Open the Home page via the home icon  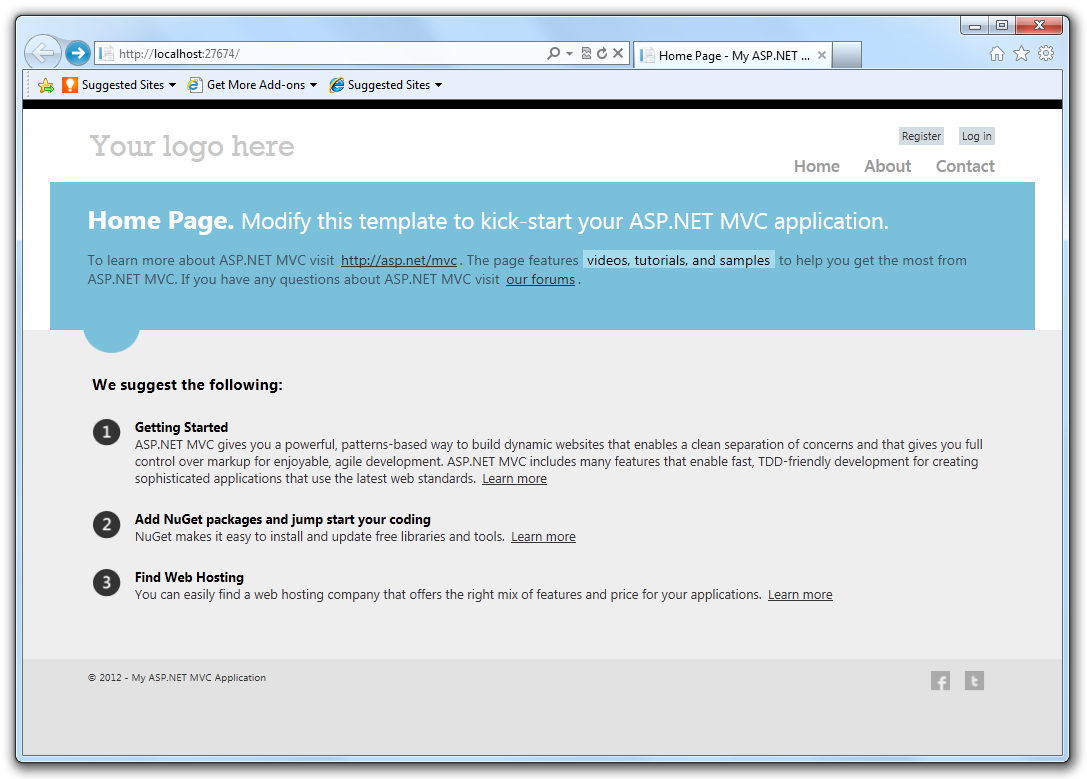[997, 53]
